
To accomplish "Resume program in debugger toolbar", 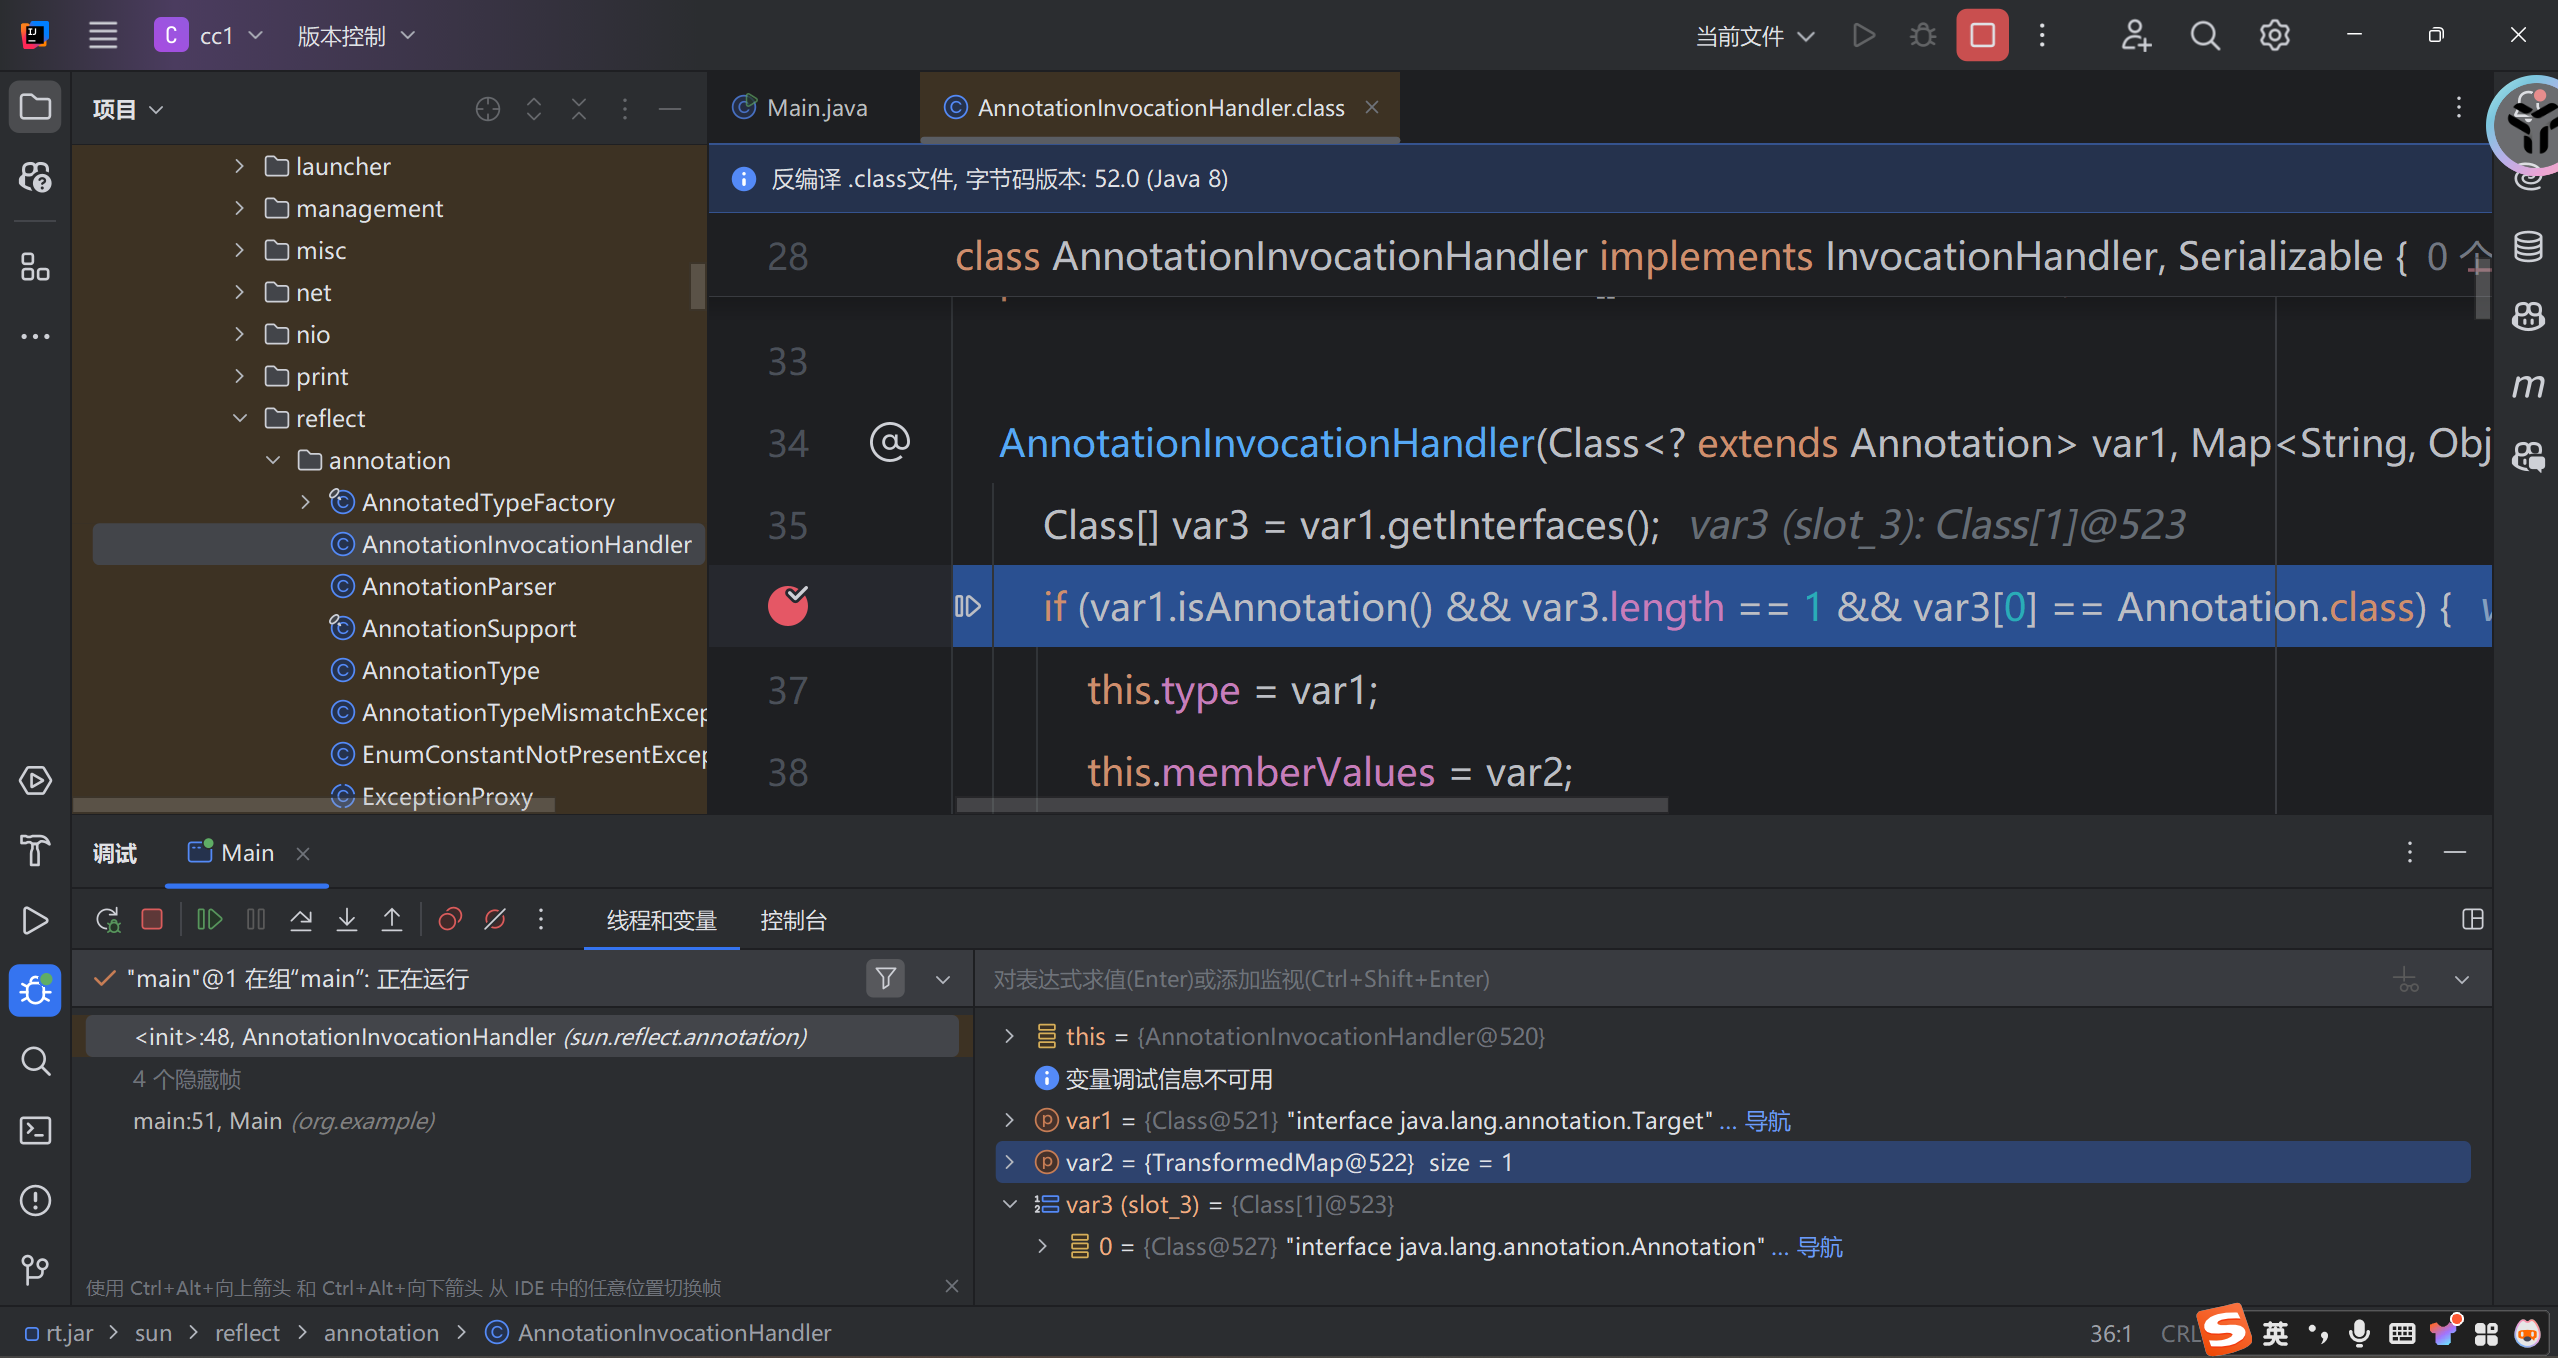I will [209, 920].
